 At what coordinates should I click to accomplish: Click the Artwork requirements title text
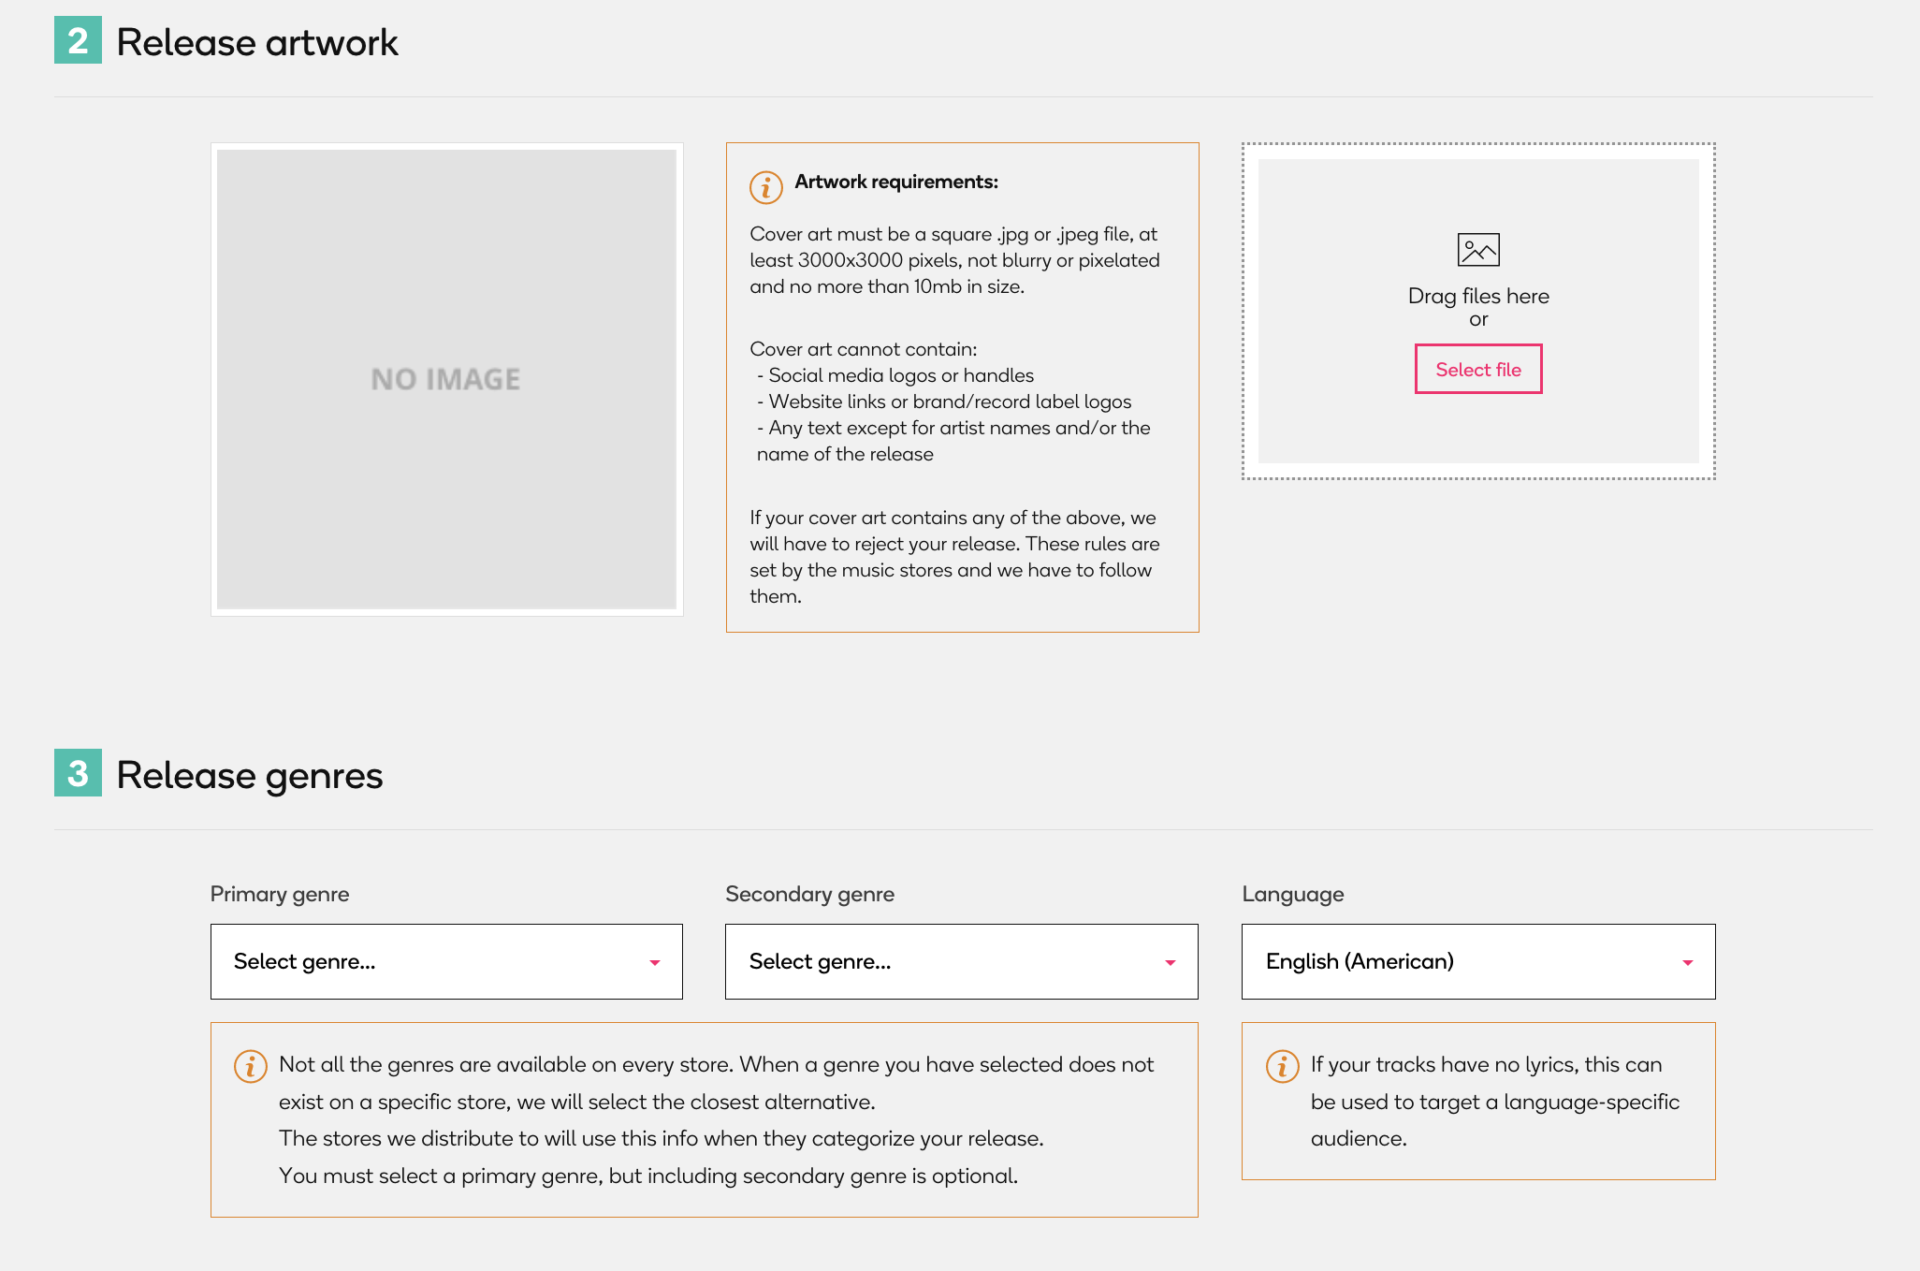tap(896, 182)
